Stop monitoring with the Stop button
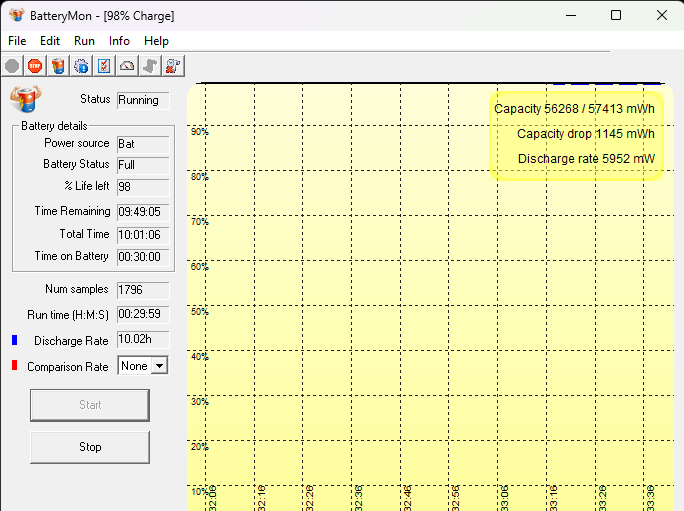 90,447
